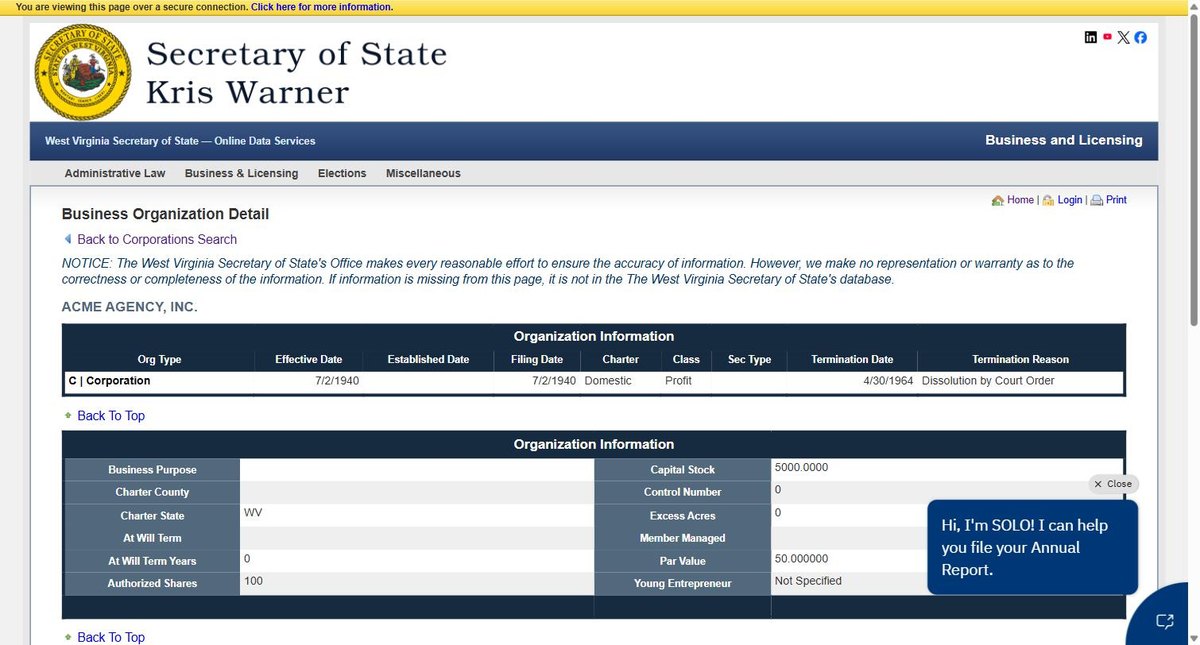Click the Org Type column header
The width and height of the screenshot is (1200, 645).
(x=159, y=360)
